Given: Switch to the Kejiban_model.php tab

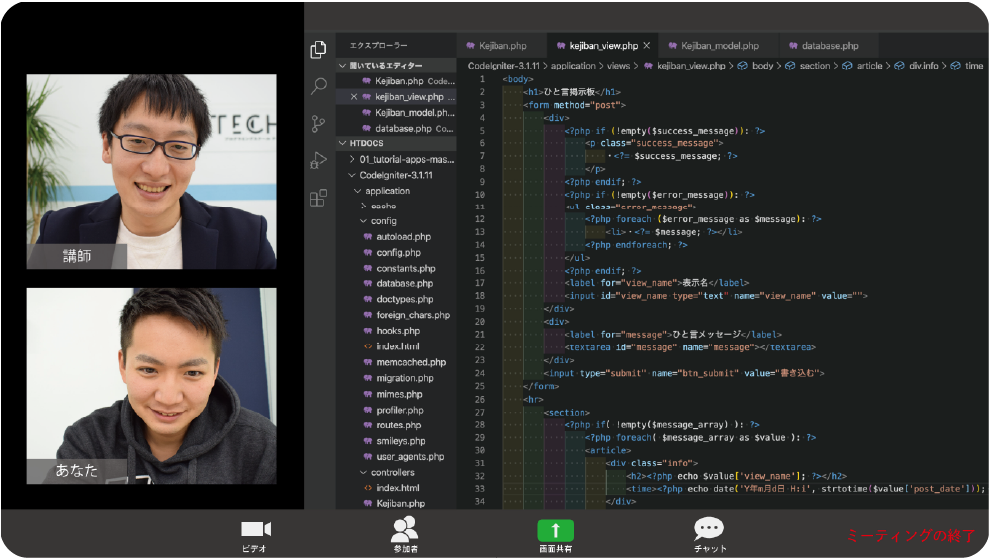Looking at the screenshot, I should pyautogui.click(x=719, y=46).
